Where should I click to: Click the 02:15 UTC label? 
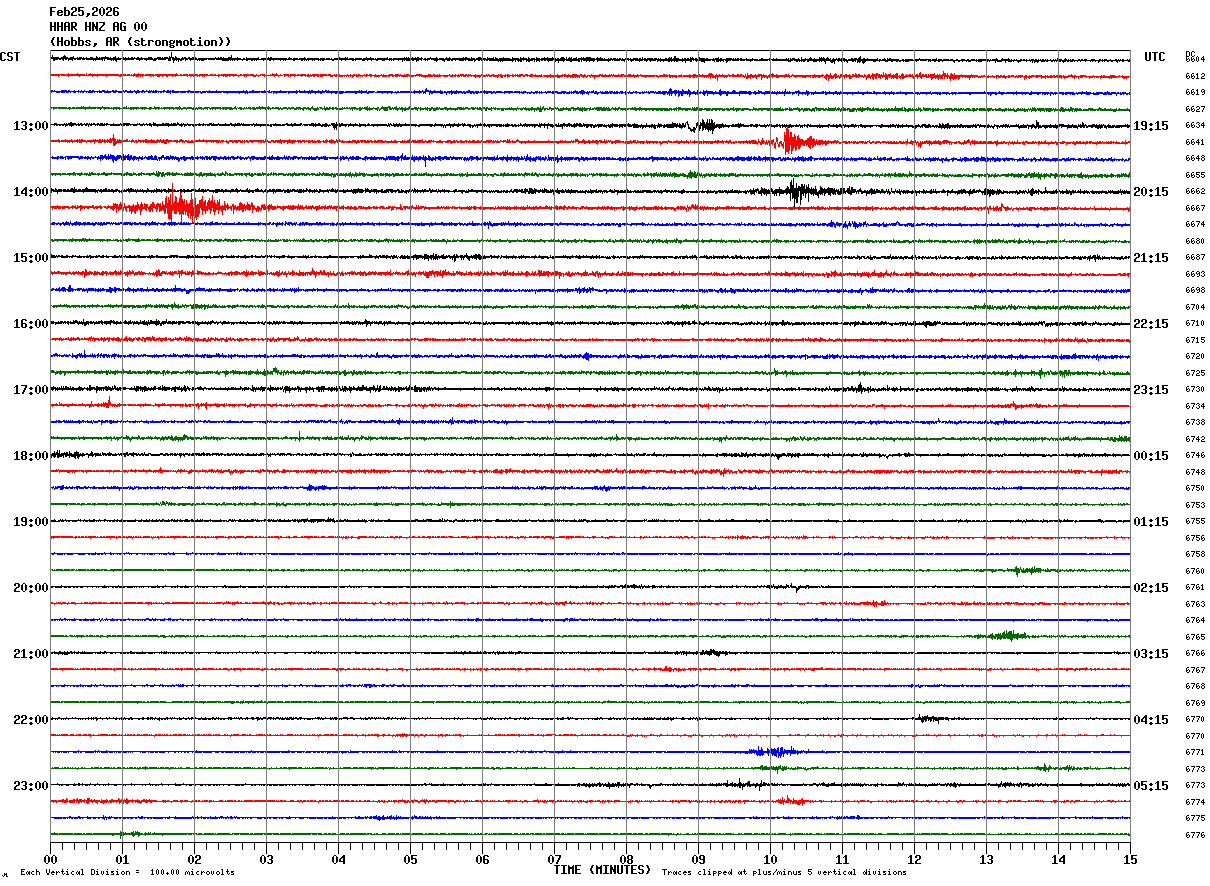[x=1151, y=588]
